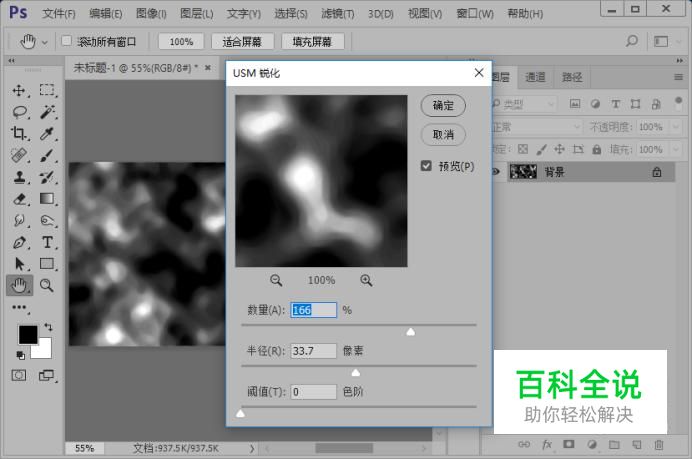Add a layer mask
Screen dimensions: 692x459
pyautogui.click(x=569, y=444)
